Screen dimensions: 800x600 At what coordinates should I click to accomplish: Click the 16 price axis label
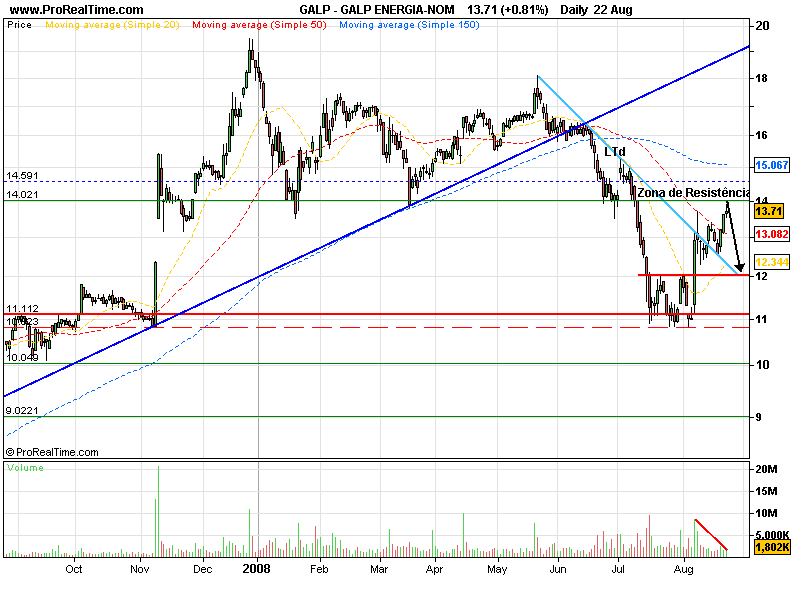click(x=762, y=135)
